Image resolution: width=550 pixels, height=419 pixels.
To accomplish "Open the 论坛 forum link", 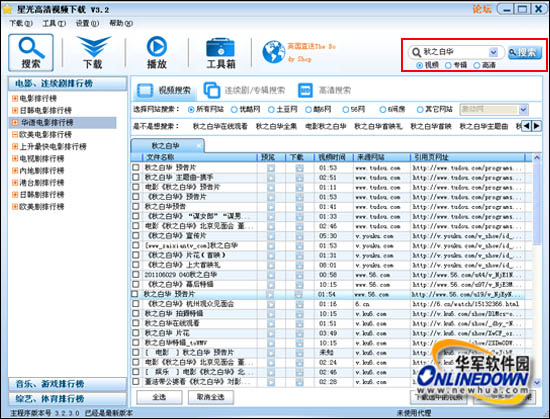I will pos(482,9).
